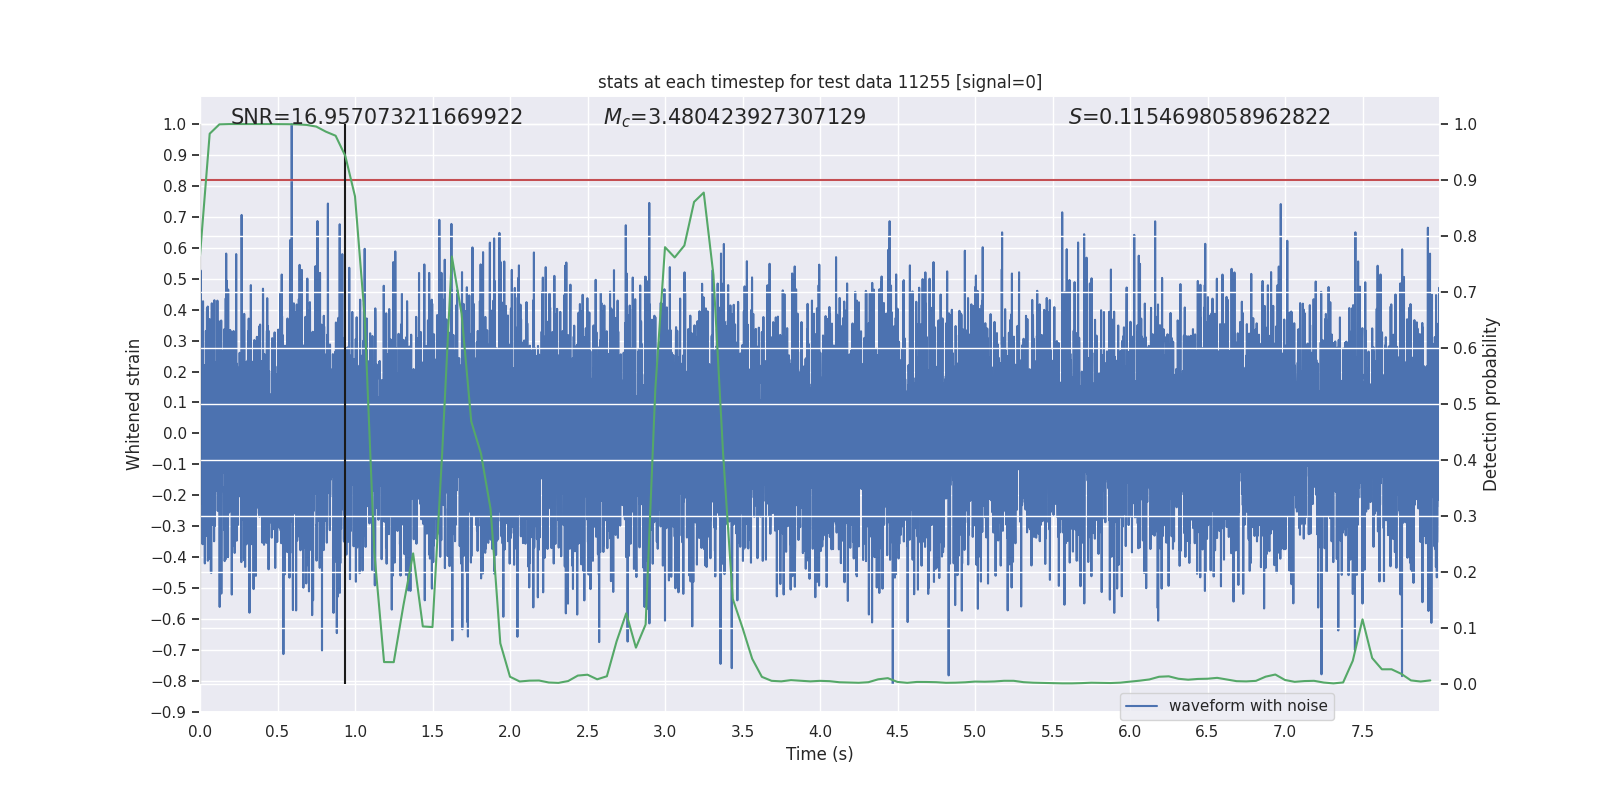1600x800 pixels.
Task: Click the 'Whitened strain' y-axis label
Action: [x=134, y=404]
